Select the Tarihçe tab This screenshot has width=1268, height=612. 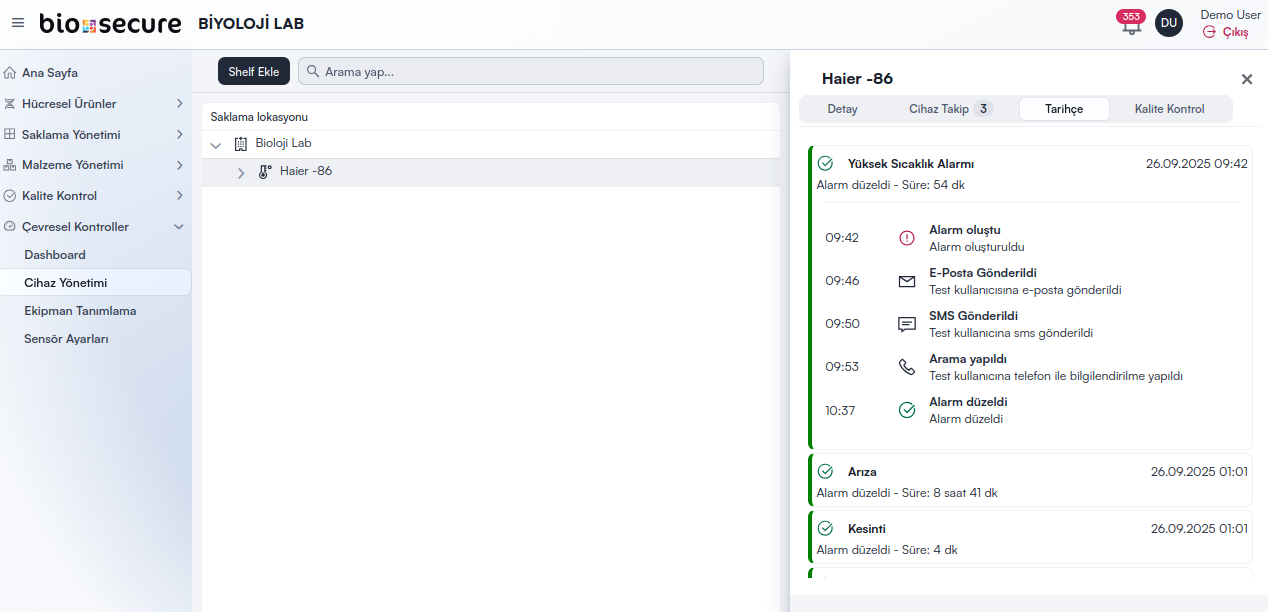(1064, 109)
